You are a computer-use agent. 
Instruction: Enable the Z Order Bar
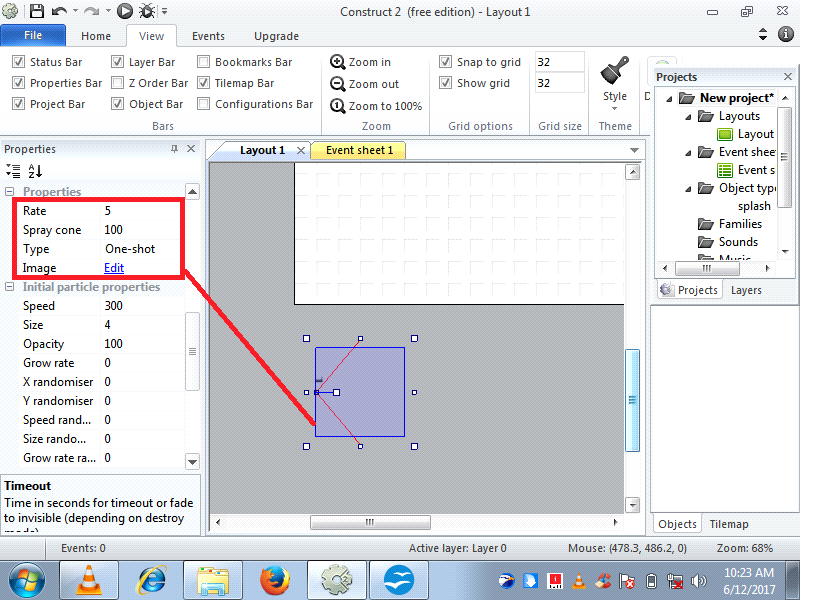click(118, 83)
